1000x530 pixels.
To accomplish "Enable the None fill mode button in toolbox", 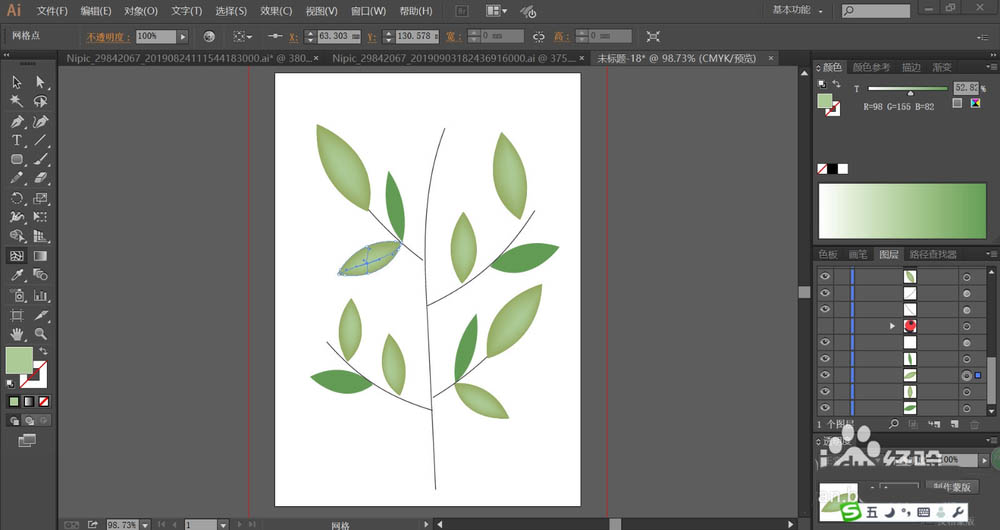I will coord(44,401).
